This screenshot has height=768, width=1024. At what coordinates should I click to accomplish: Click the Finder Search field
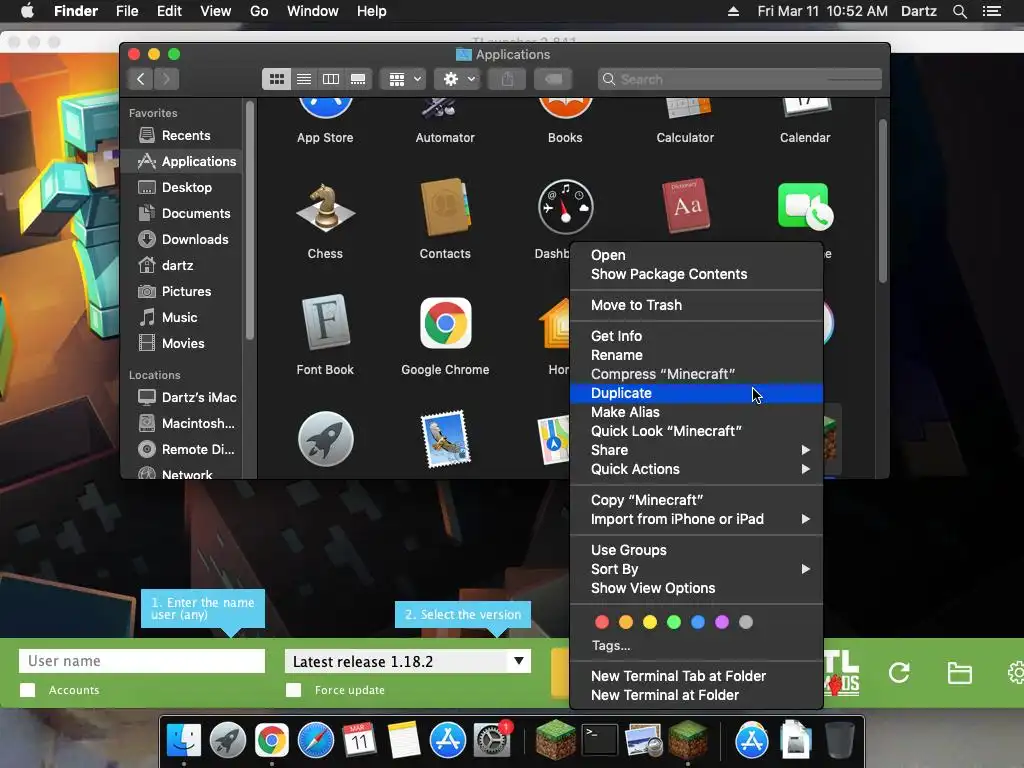tap(739, 79)
